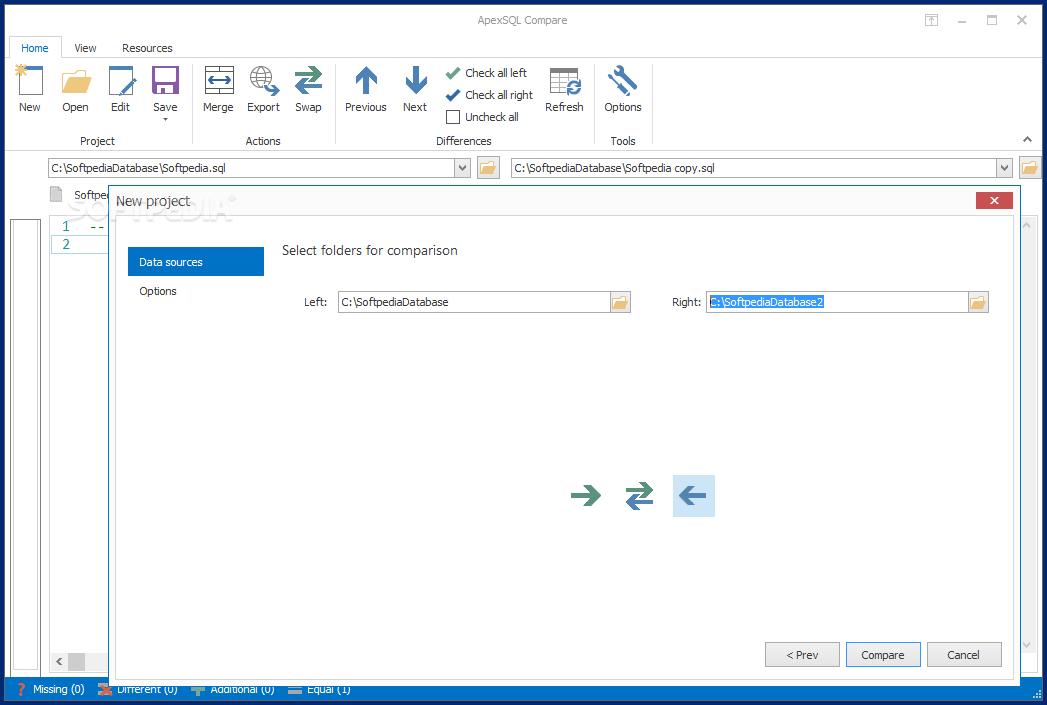This screenshot has height=705, width=1047.
Task: Click the Additional status bar indicator
Action: pyautogui.click(x=232, y=689)
